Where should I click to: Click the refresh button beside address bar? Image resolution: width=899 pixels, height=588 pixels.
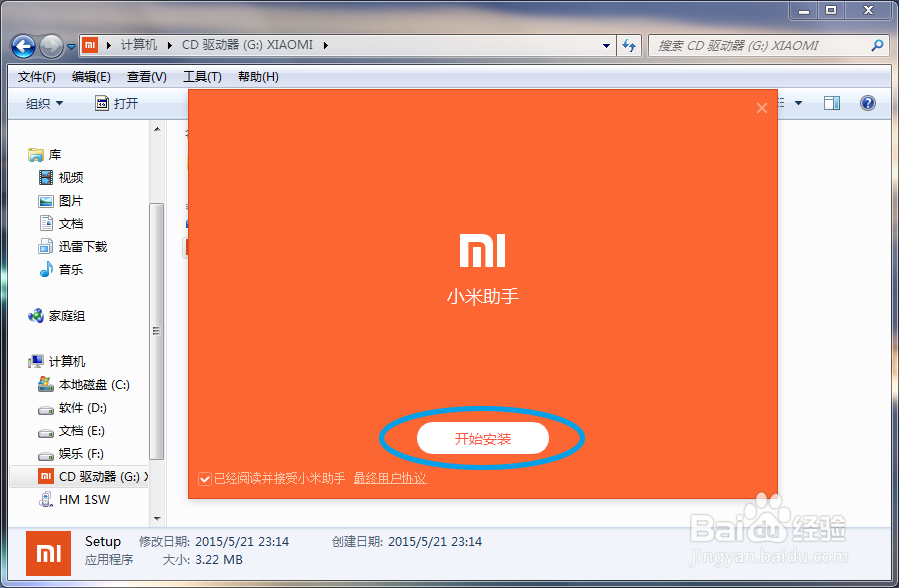630,46
